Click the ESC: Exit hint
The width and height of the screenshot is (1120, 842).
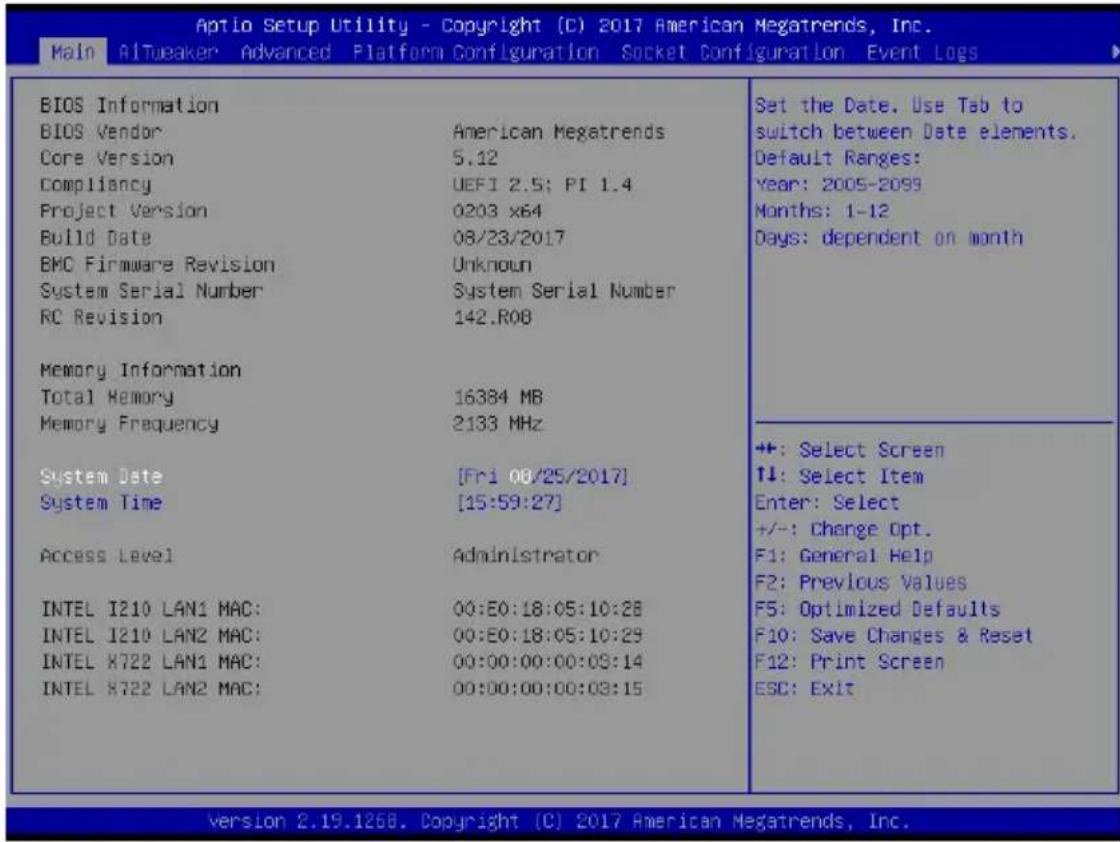point(804,688)
